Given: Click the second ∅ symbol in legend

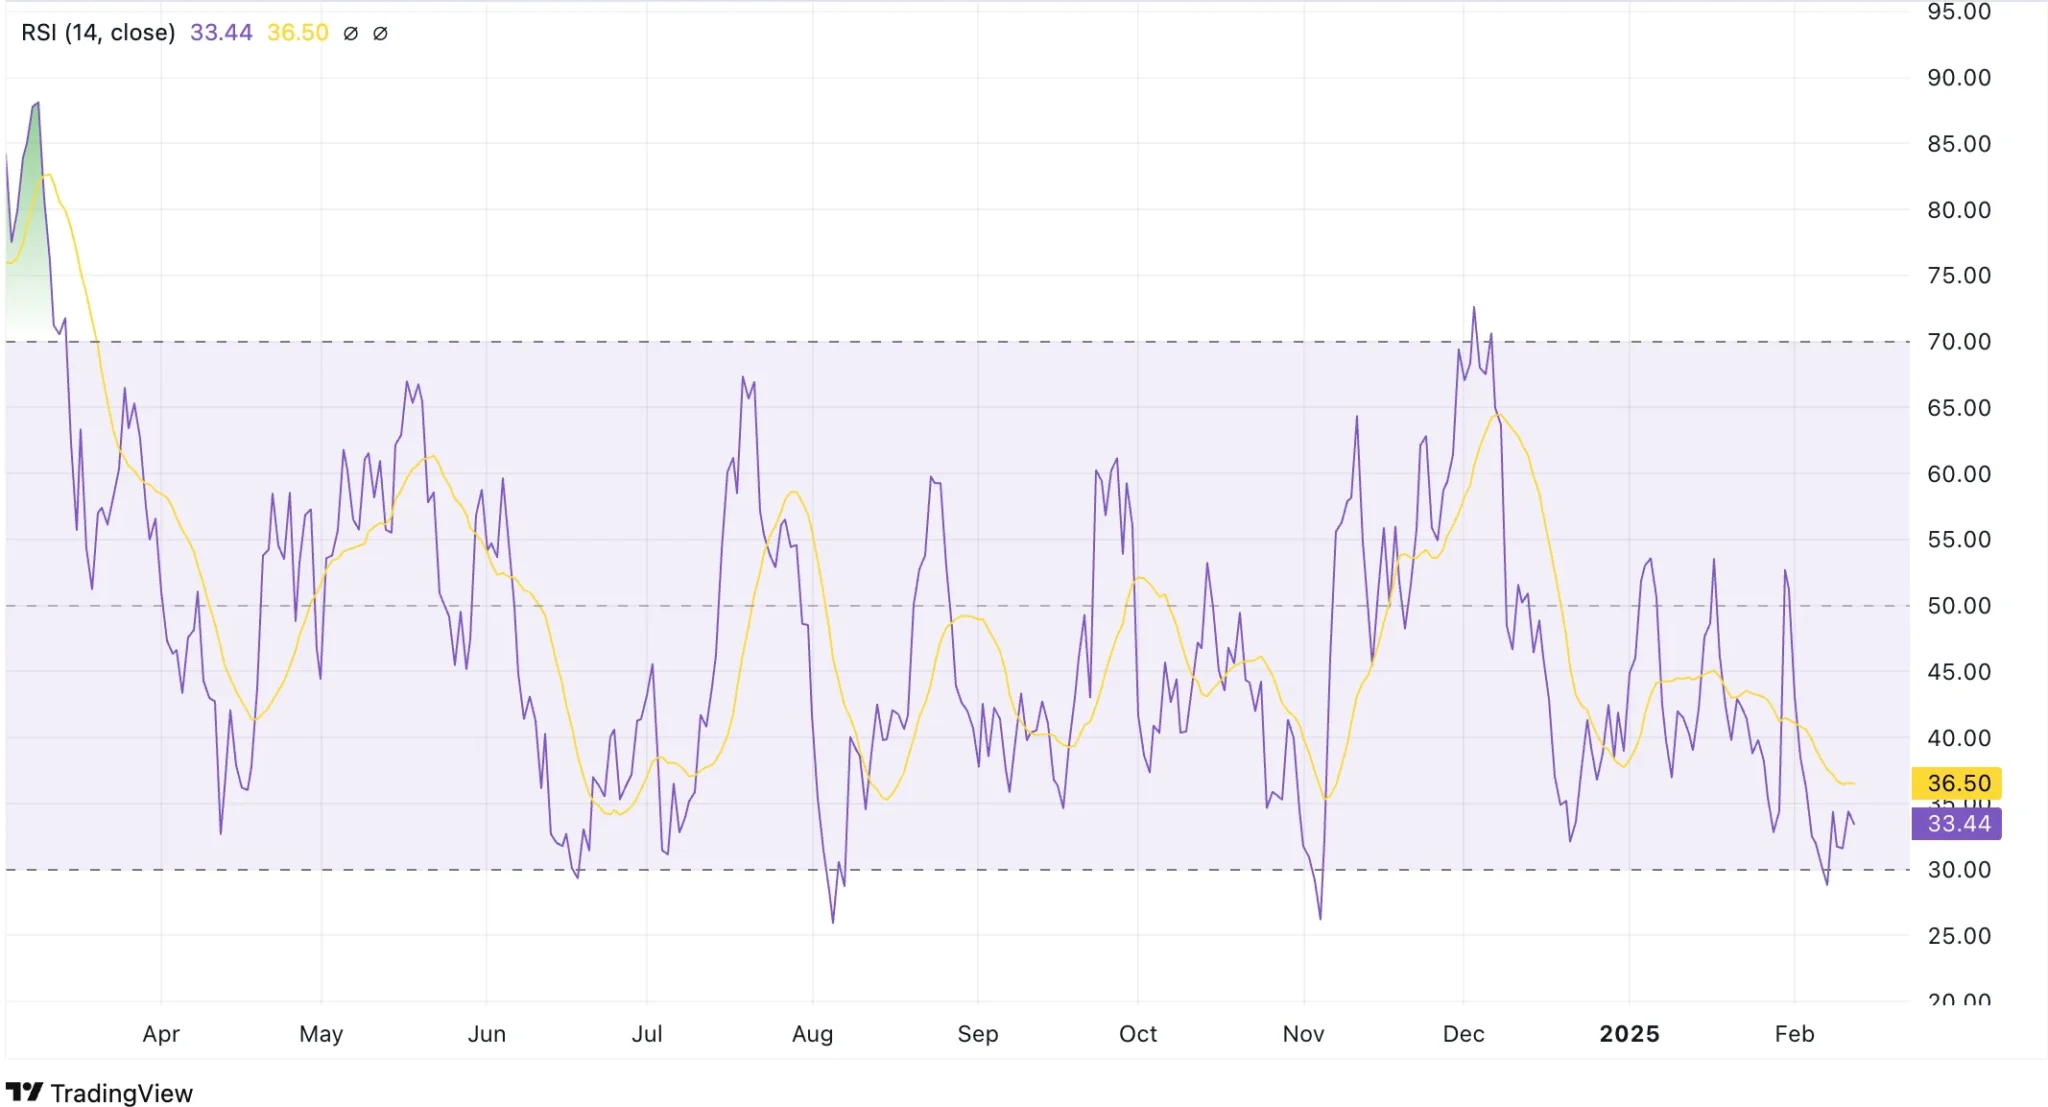Looking at the screenshot, I should (380, 33).
